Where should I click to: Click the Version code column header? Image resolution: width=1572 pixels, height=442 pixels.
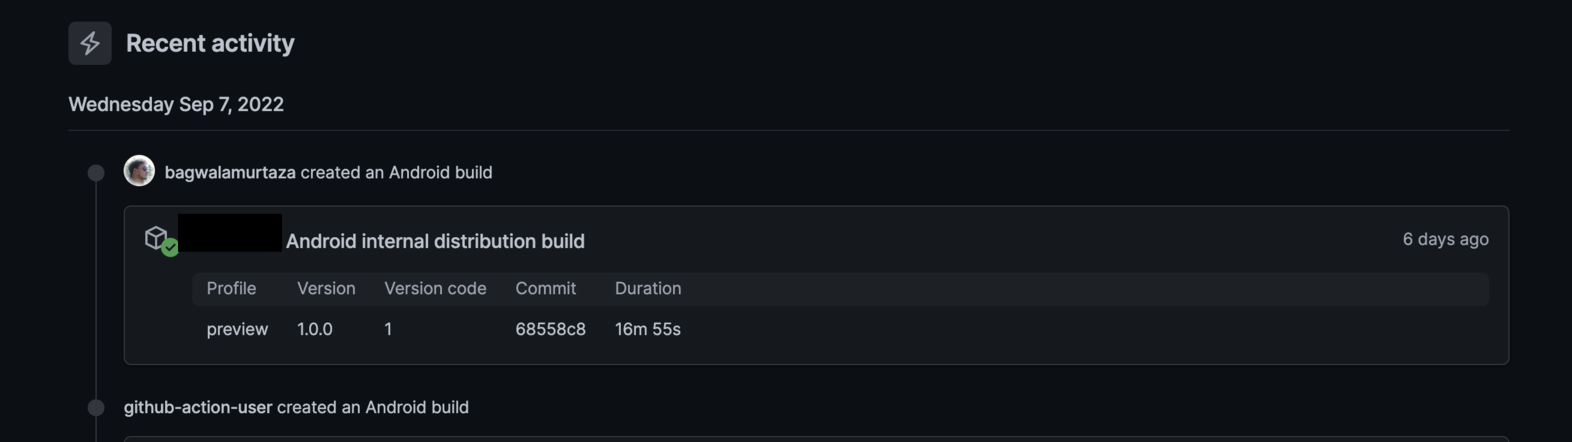click(x=435, y=288)
